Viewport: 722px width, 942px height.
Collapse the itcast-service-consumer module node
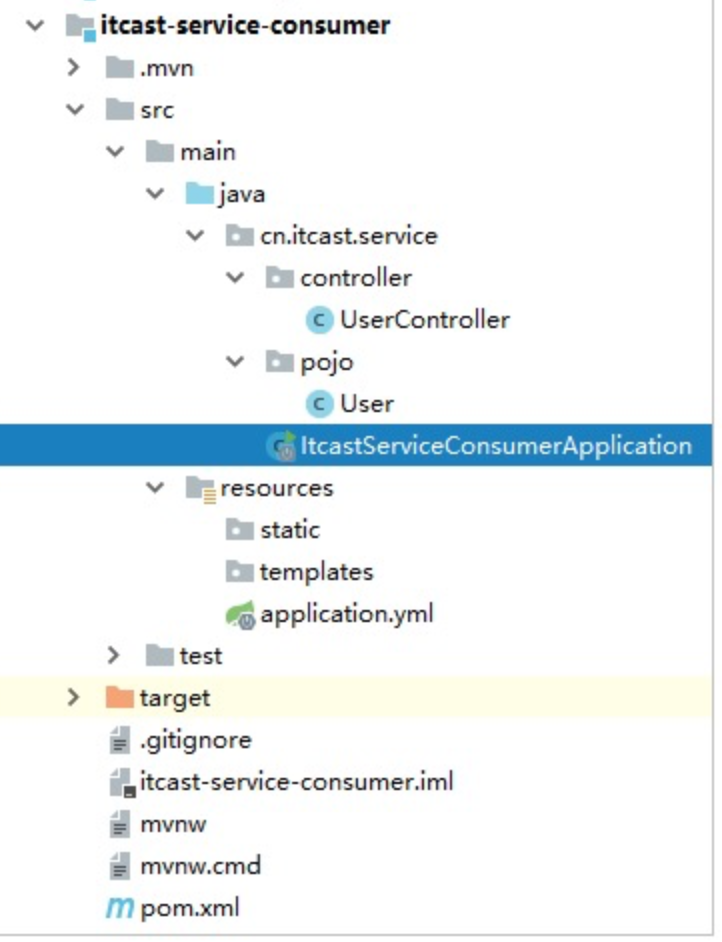(35, 26)
